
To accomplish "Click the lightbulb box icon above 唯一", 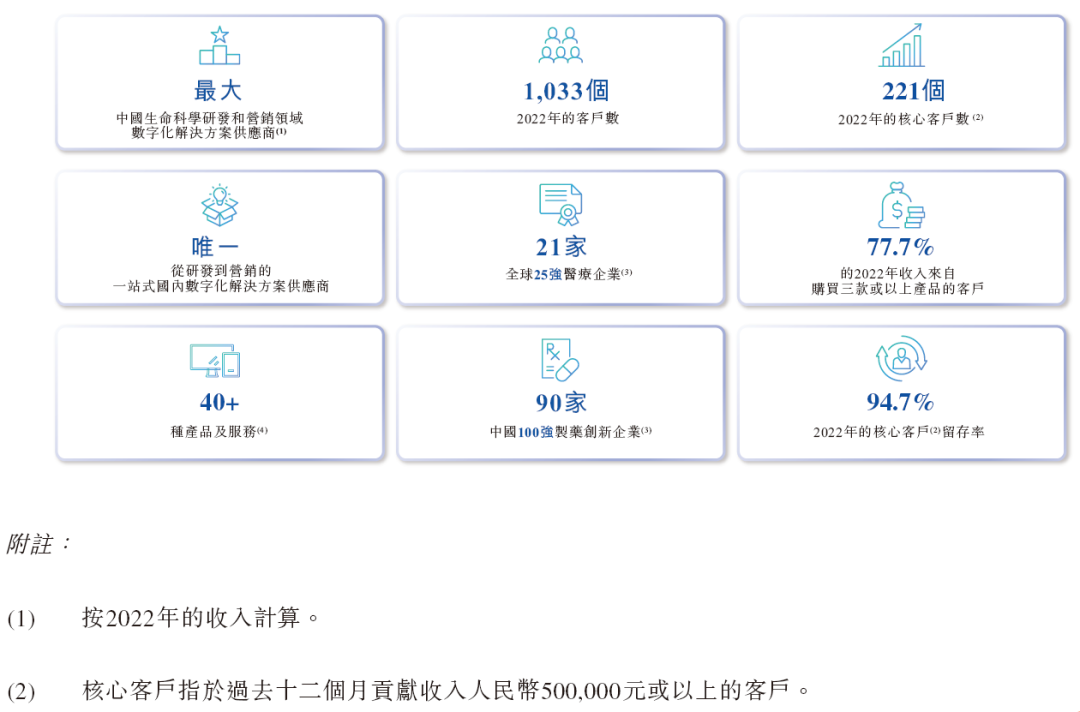I will [x=219, y=205].
